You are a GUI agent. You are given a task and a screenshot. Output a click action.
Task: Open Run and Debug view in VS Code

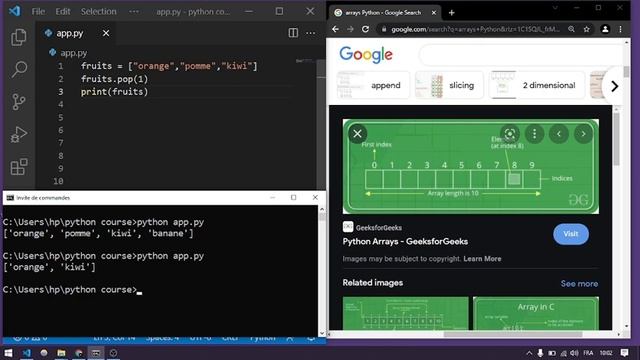coord(19,134)
